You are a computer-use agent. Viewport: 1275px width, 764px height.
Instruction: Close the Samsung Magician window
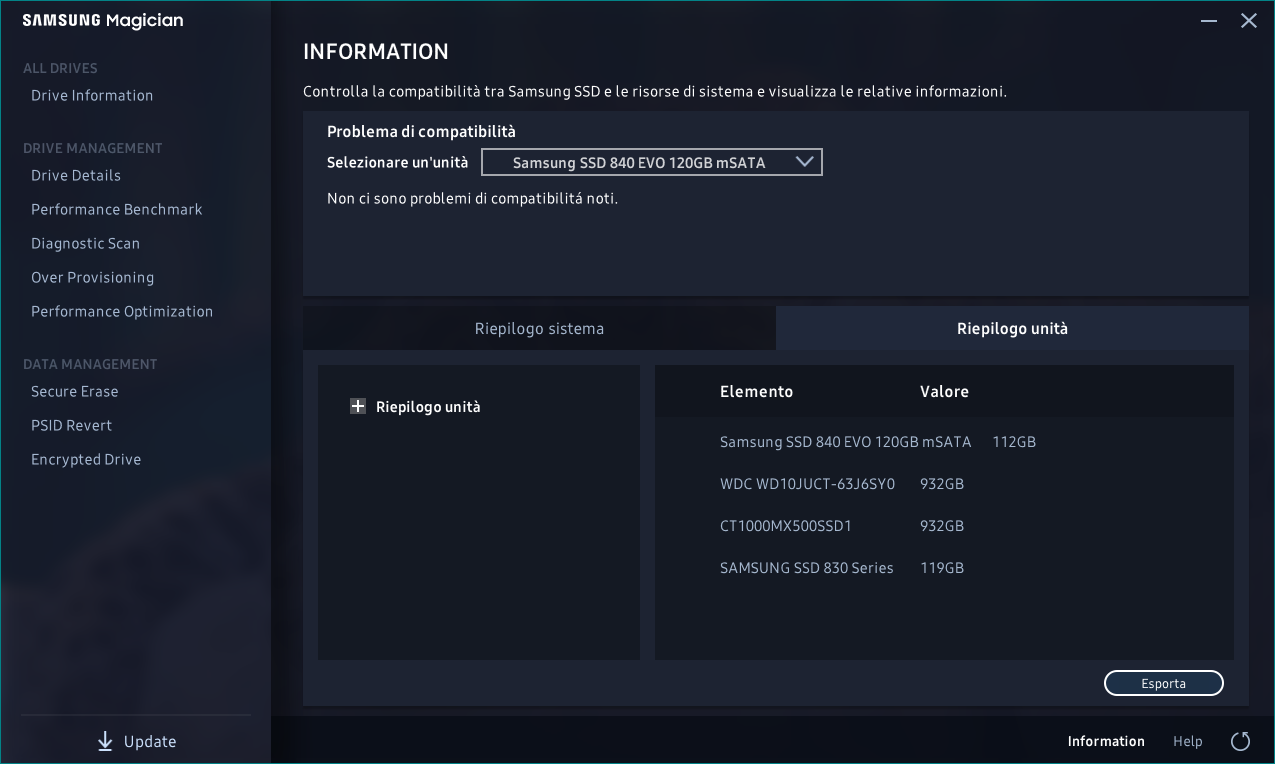[x=1248, y=20]
